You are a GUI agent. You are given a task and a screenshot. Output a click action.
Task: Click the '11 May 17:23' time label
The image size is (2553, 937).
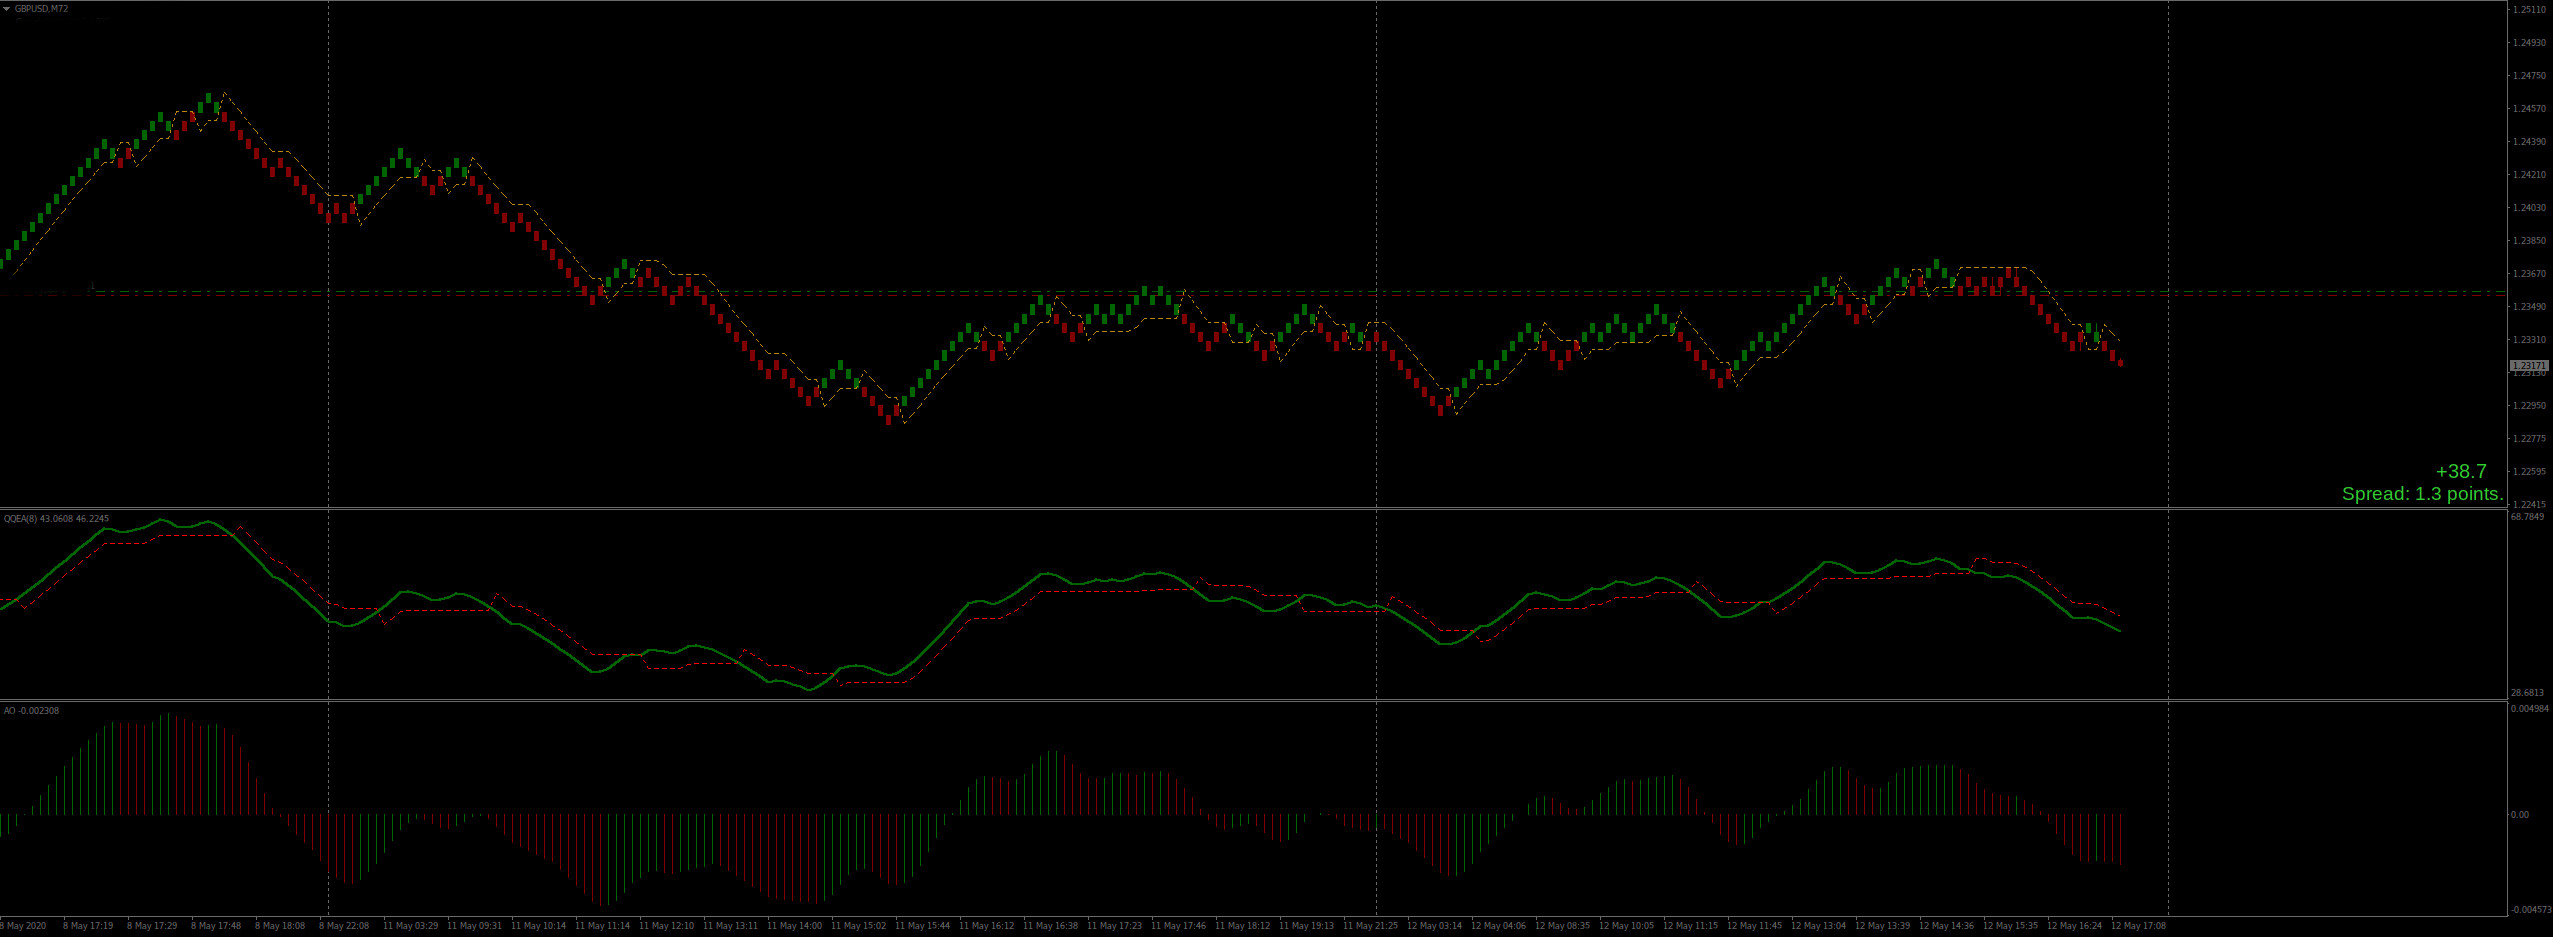click(x=1114, y=926)
